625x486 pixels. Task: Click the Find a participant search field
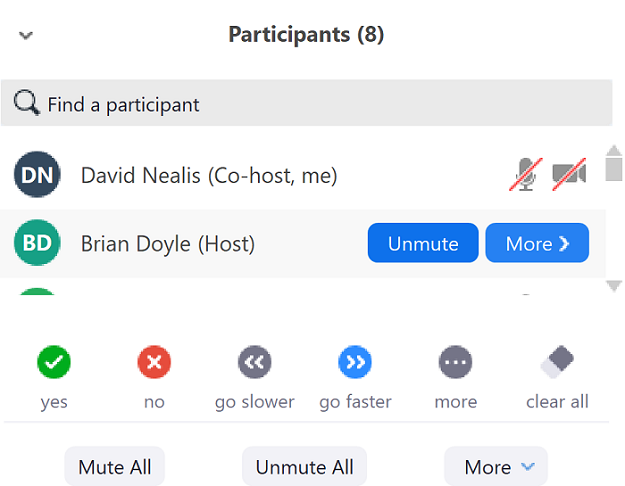coord(307,103)
